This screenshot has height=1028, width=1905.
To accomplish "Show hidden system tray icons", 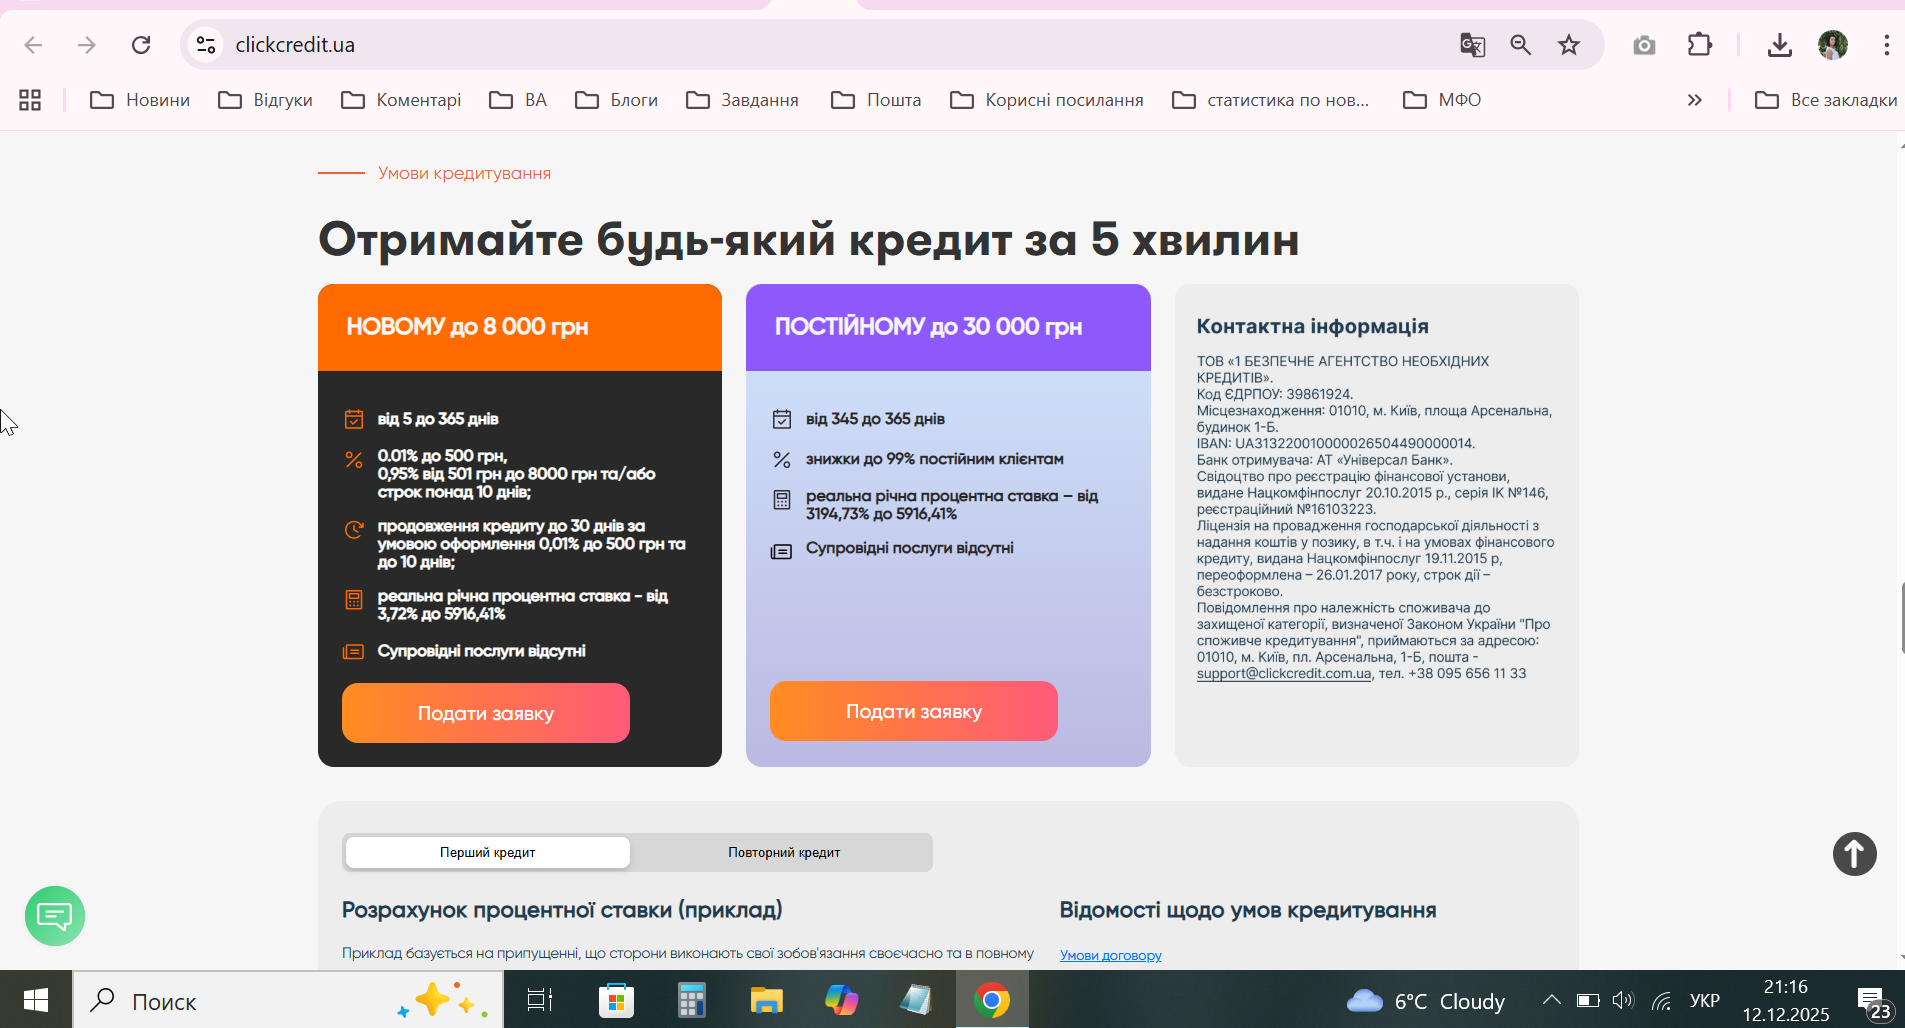I will [x=1551, y=1000].
